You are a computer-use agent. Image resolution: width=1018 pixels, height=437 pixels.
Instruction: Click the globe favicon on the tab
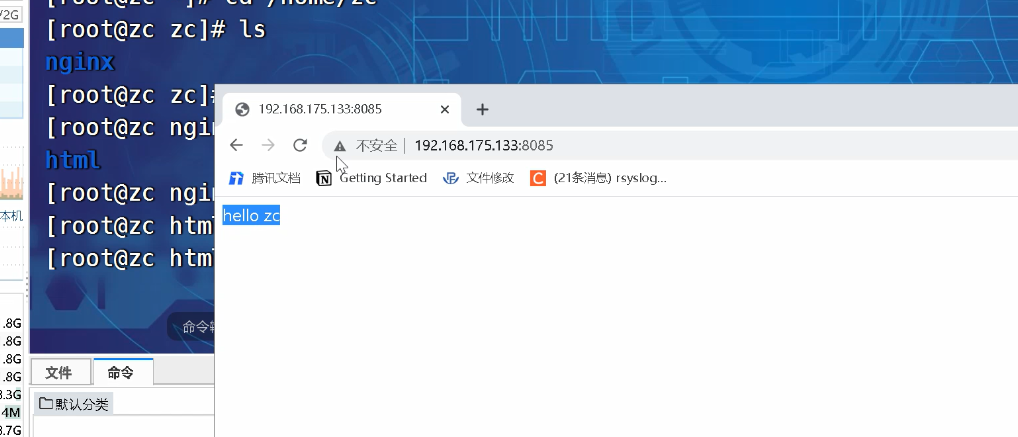[x=242, y=109]
